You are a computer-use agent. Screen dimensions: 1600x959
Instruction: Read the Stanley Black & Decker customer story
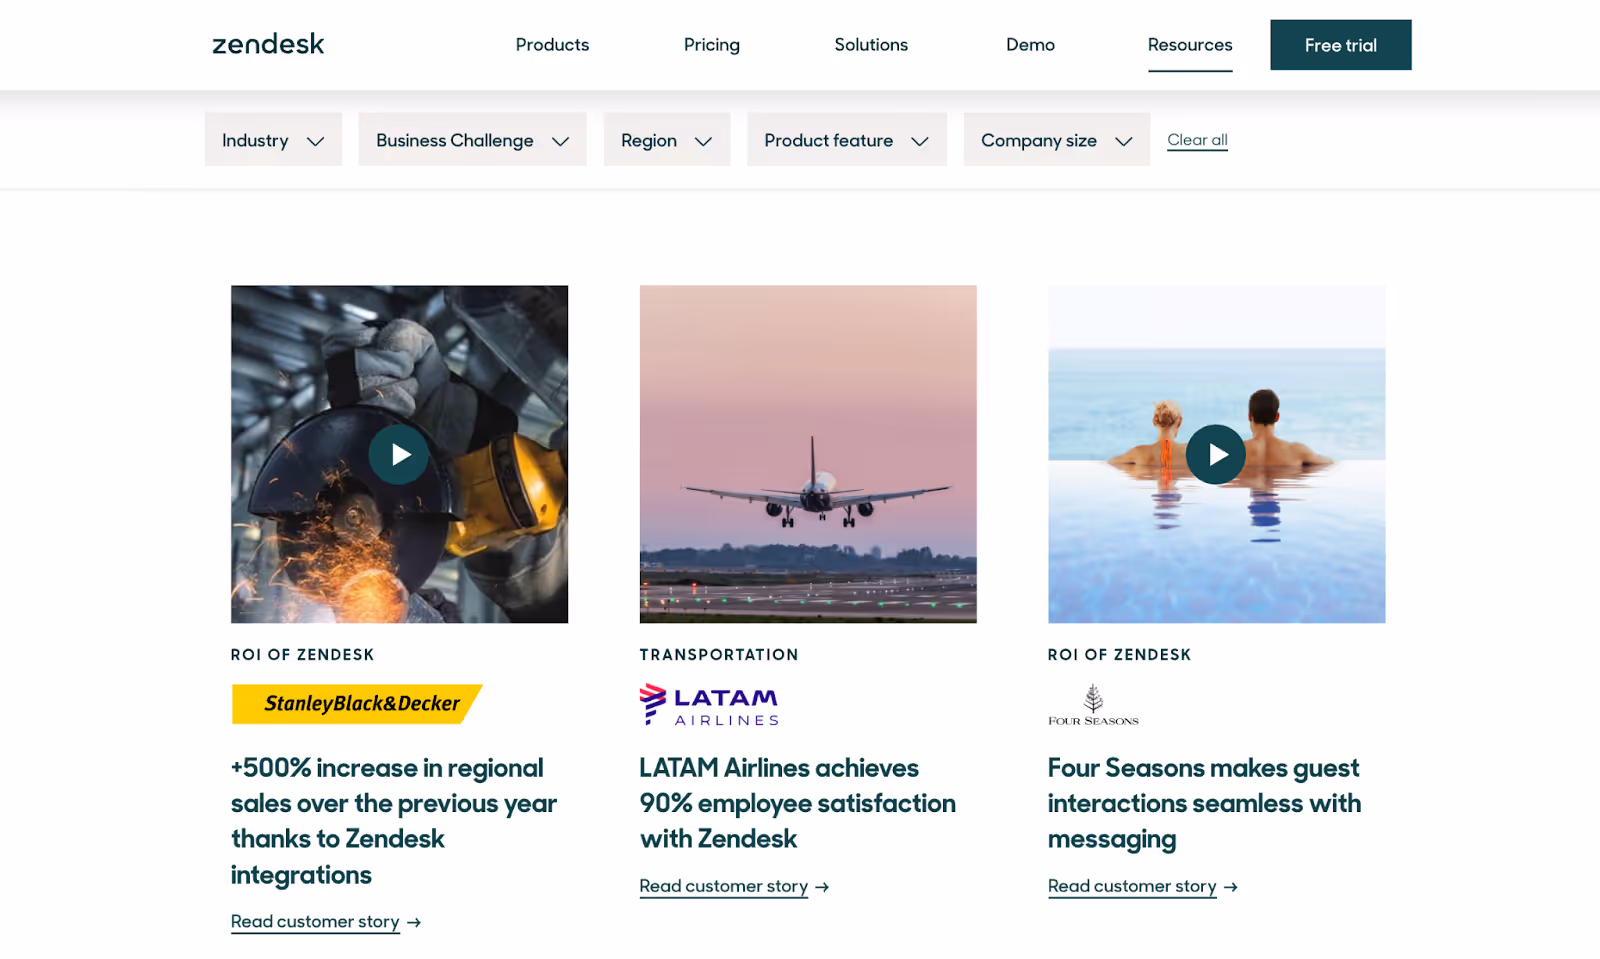[315, 922]
